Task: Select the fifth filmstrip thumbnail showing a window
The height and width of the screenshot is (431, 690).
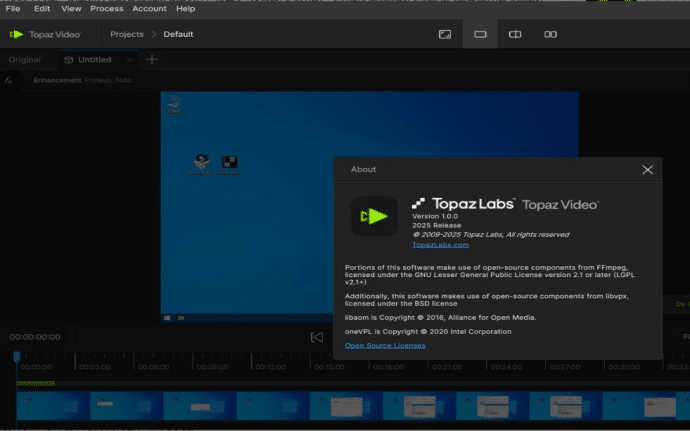Action: [346, 405]
